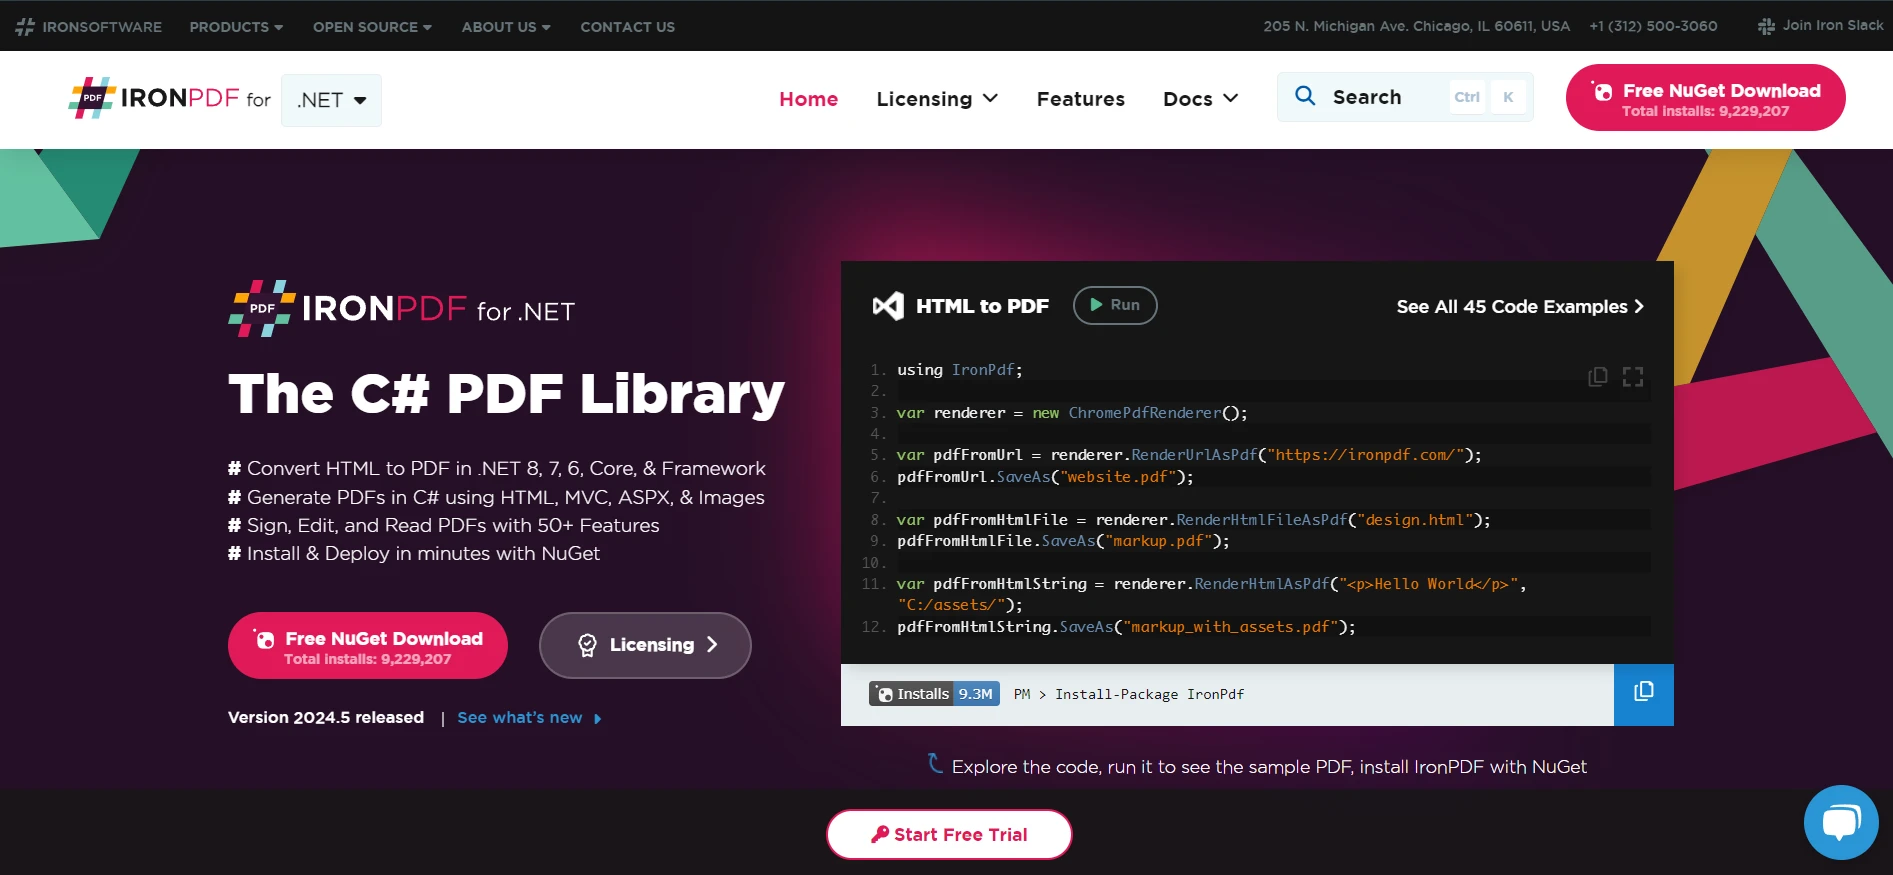Click See what's new link
The height and width of the screenshot is (875, 1893).
coord(529,718)
